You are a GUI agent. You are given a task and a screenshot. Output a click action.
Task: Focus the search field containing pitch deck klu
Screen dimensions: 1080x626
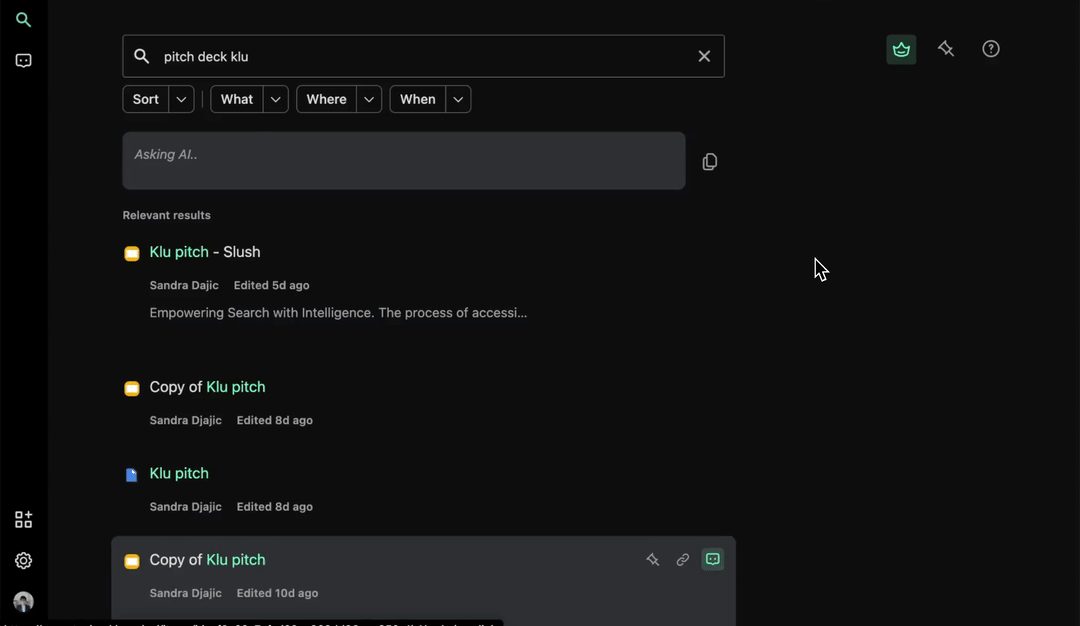(424, 56)
